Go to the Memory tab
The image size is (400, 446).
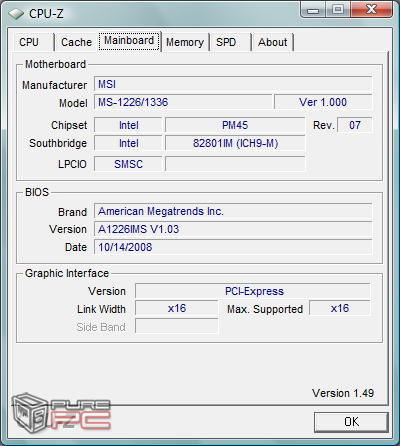point(185,42)
